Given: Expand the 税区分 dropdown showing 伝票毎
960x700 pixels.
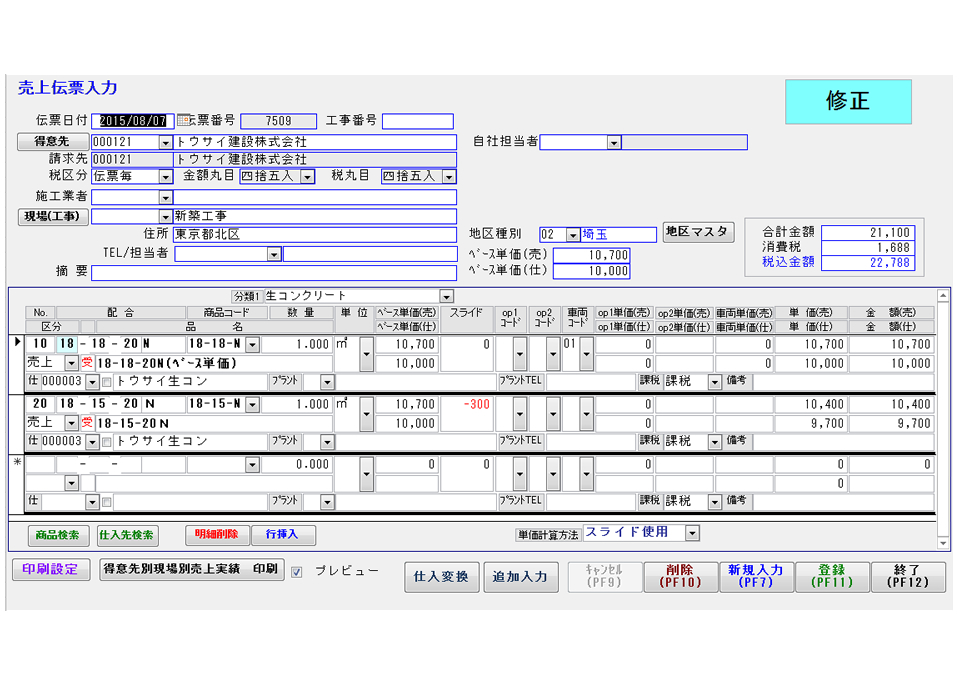Looking at the screenshot, I should tap(166, 177).
